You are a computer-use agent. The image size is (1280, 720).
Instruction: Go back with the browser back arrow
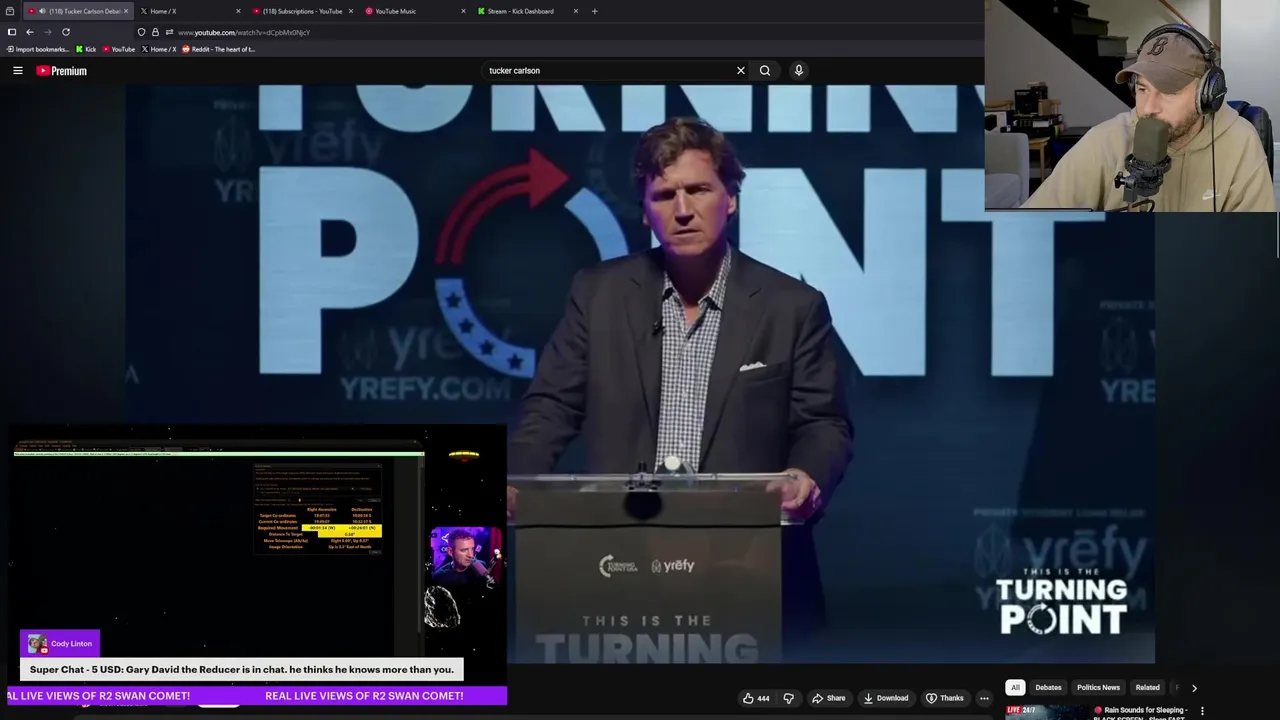[x=29, y=32]
